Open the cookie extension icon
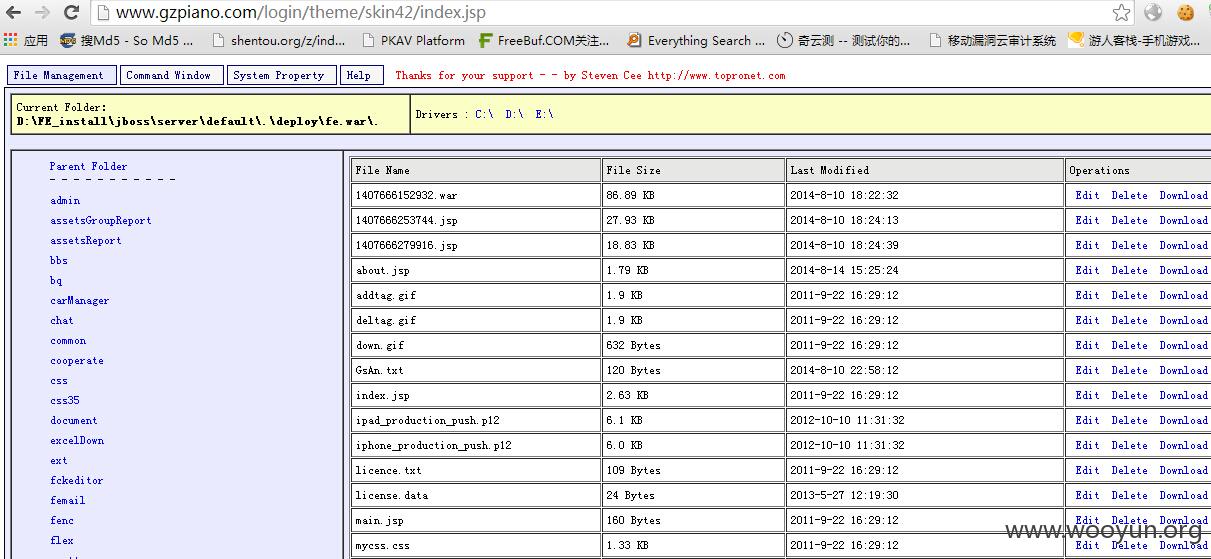Screen dimensions: 1211x559 pos(1186,13)
